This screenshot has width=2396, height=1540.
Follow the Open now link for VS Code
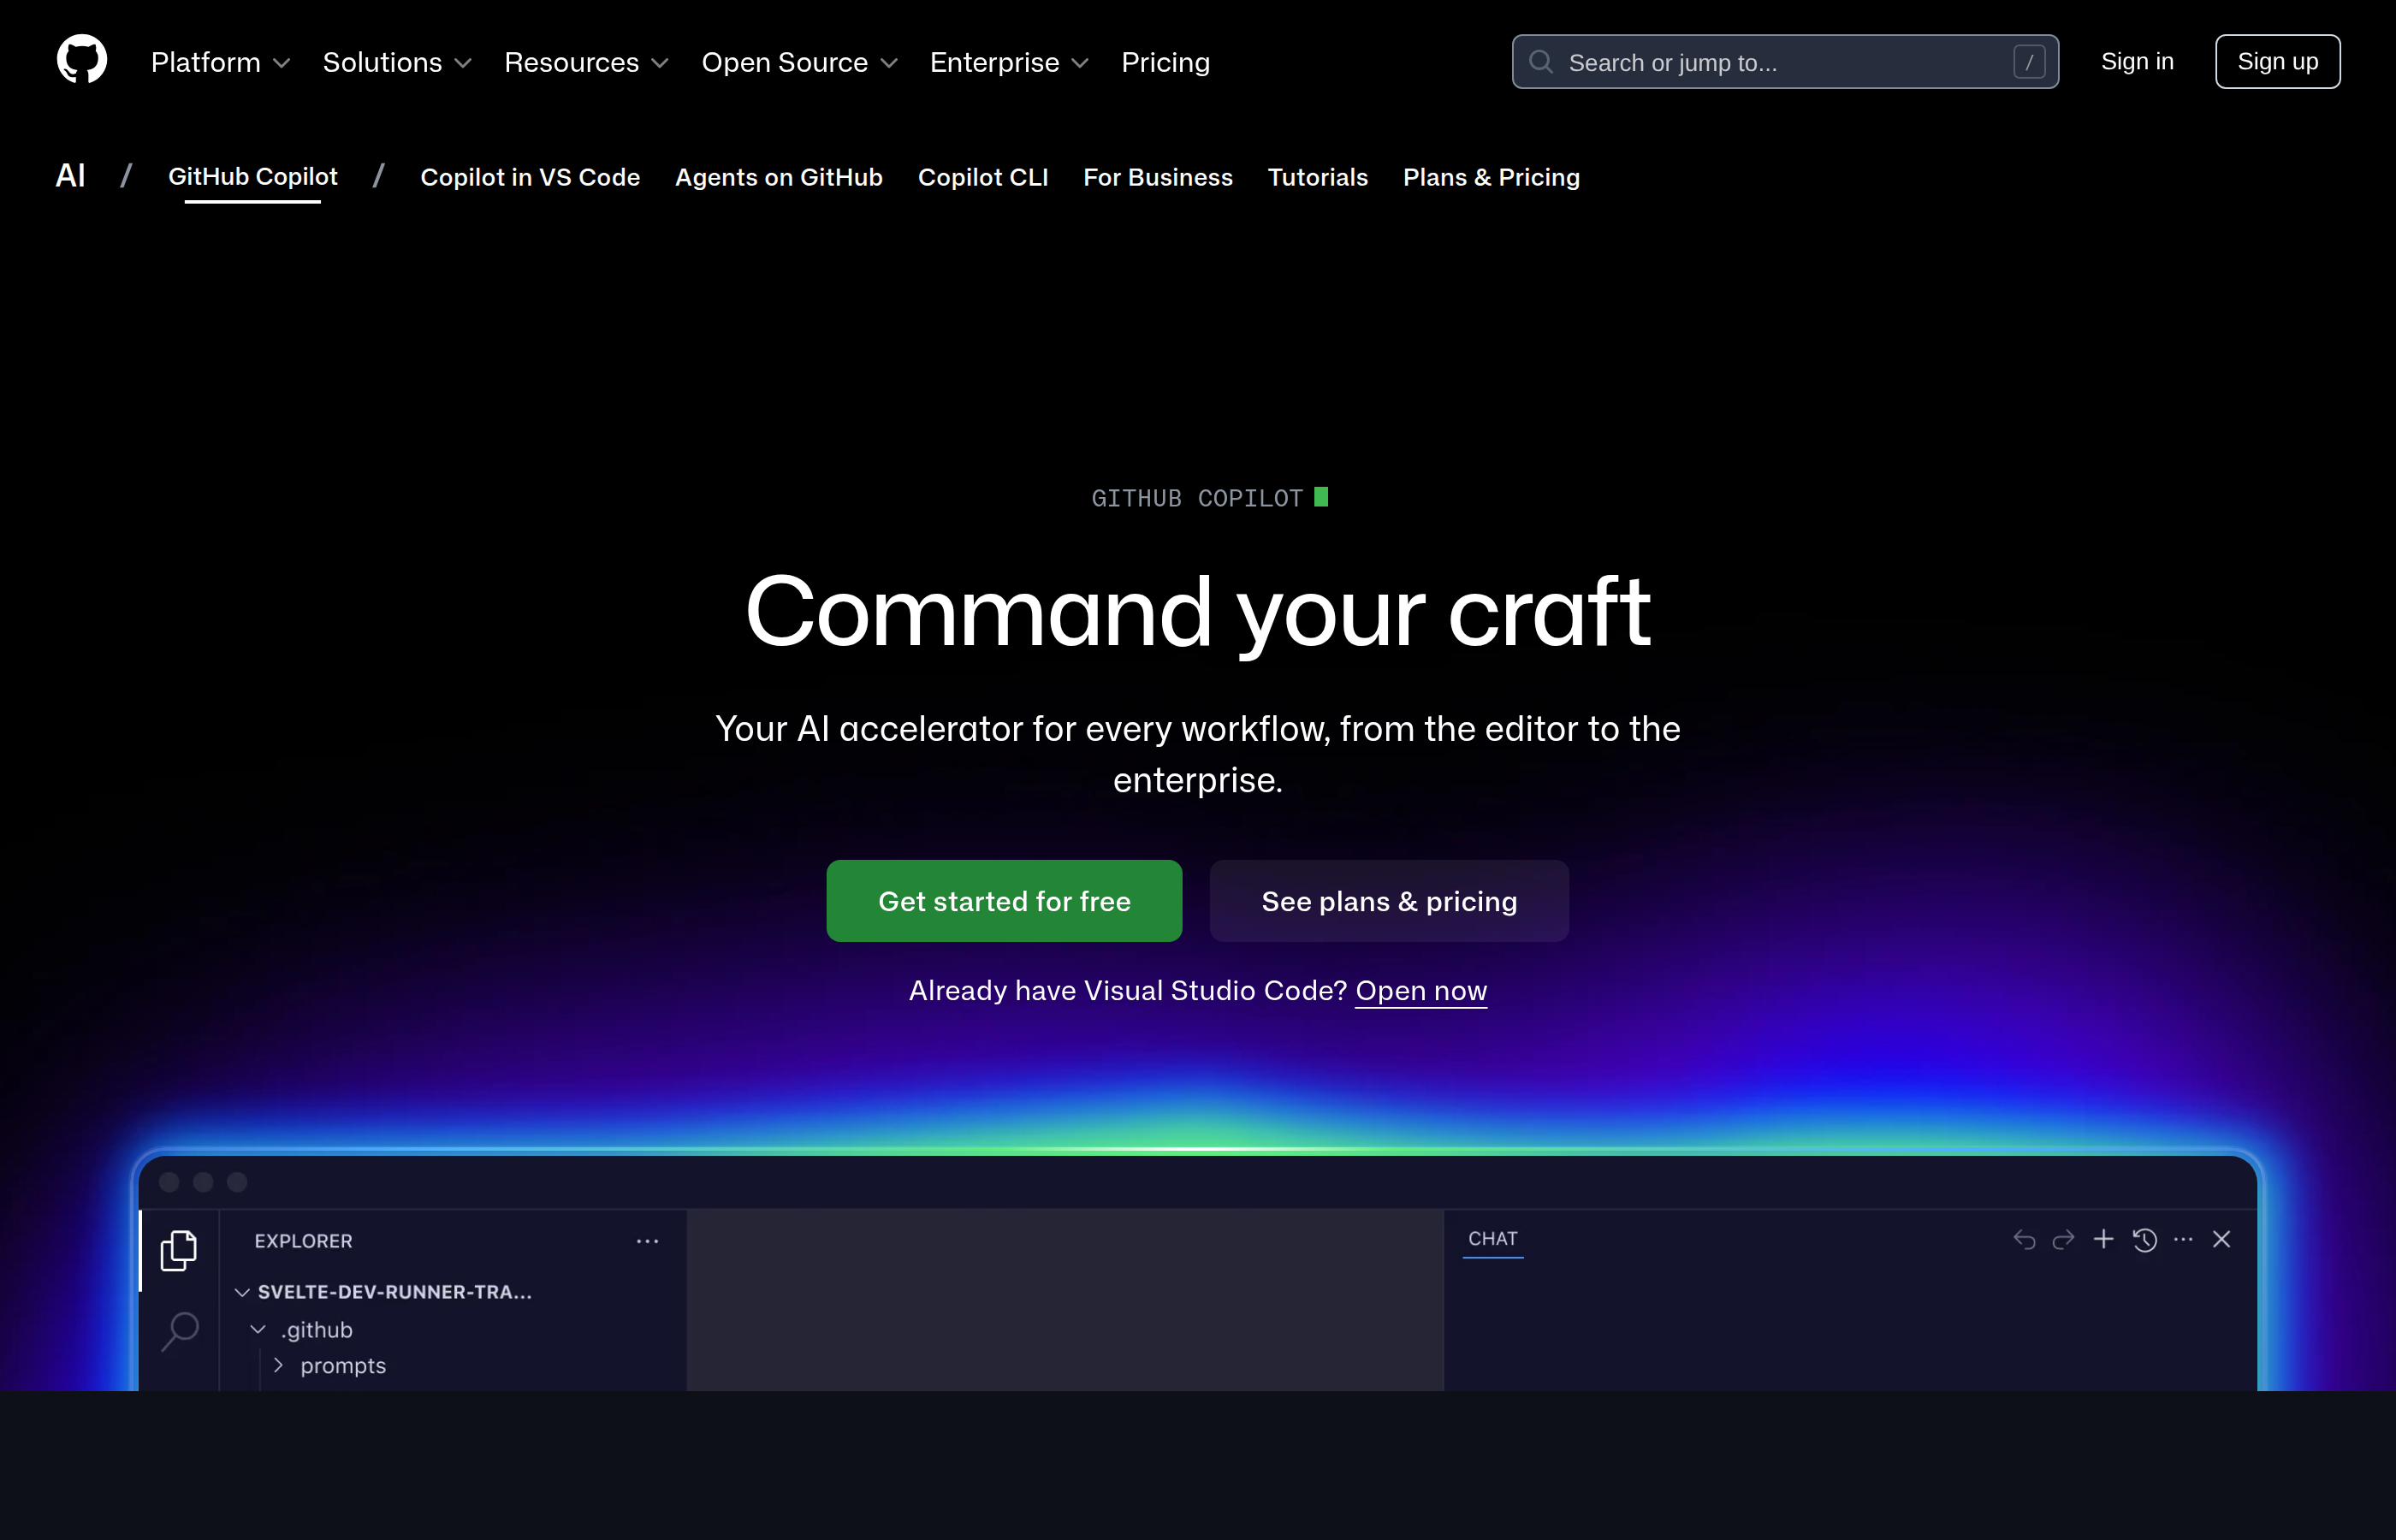point(1420,991)
